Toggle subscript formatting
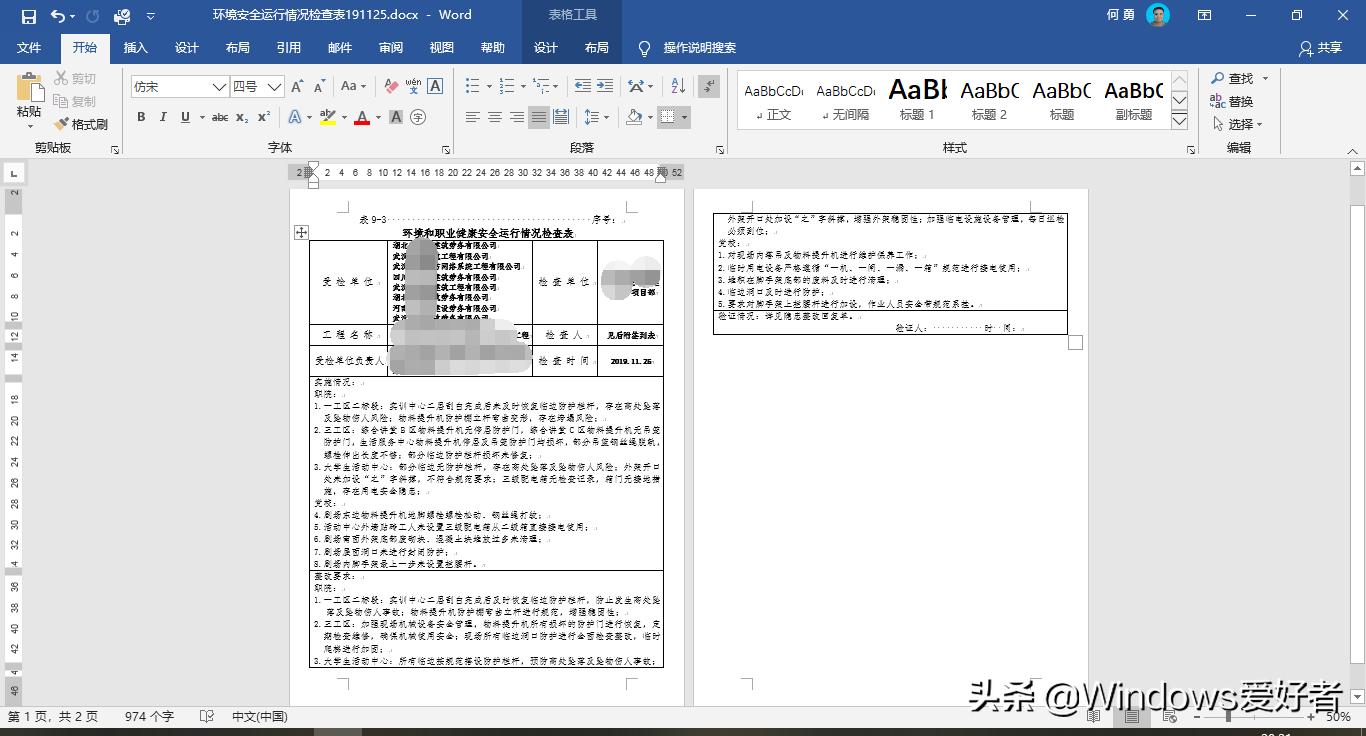 pos(240,117)
